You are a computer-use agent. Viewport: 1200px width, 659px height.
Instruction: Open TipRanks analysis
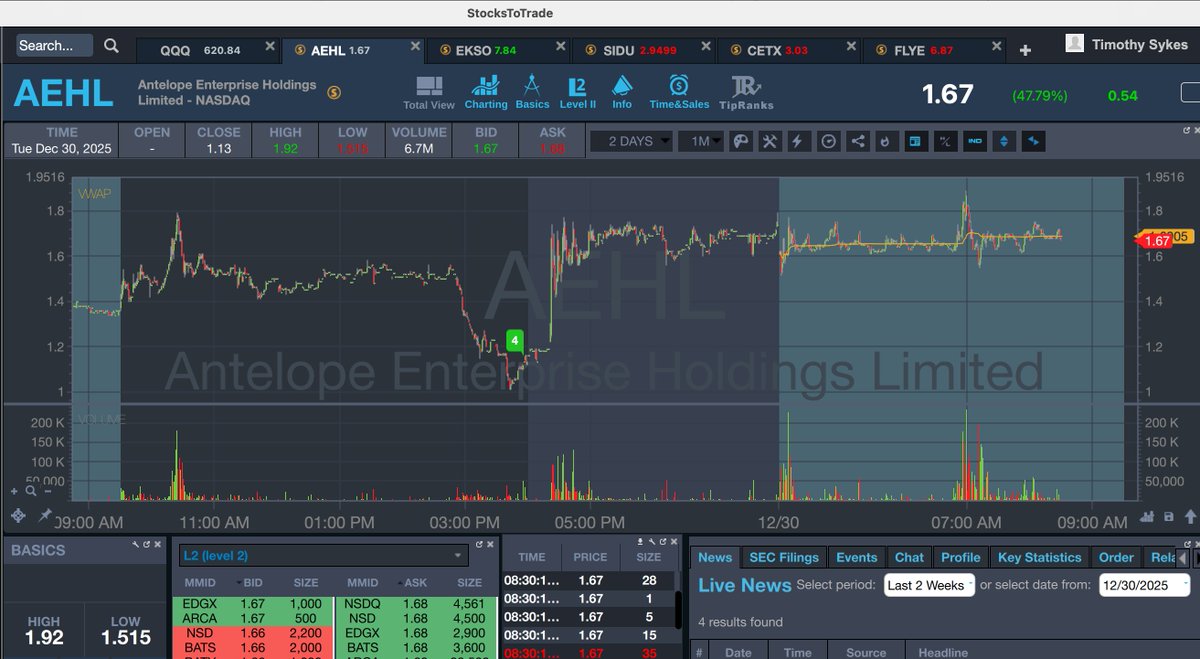tap(746, 91)
